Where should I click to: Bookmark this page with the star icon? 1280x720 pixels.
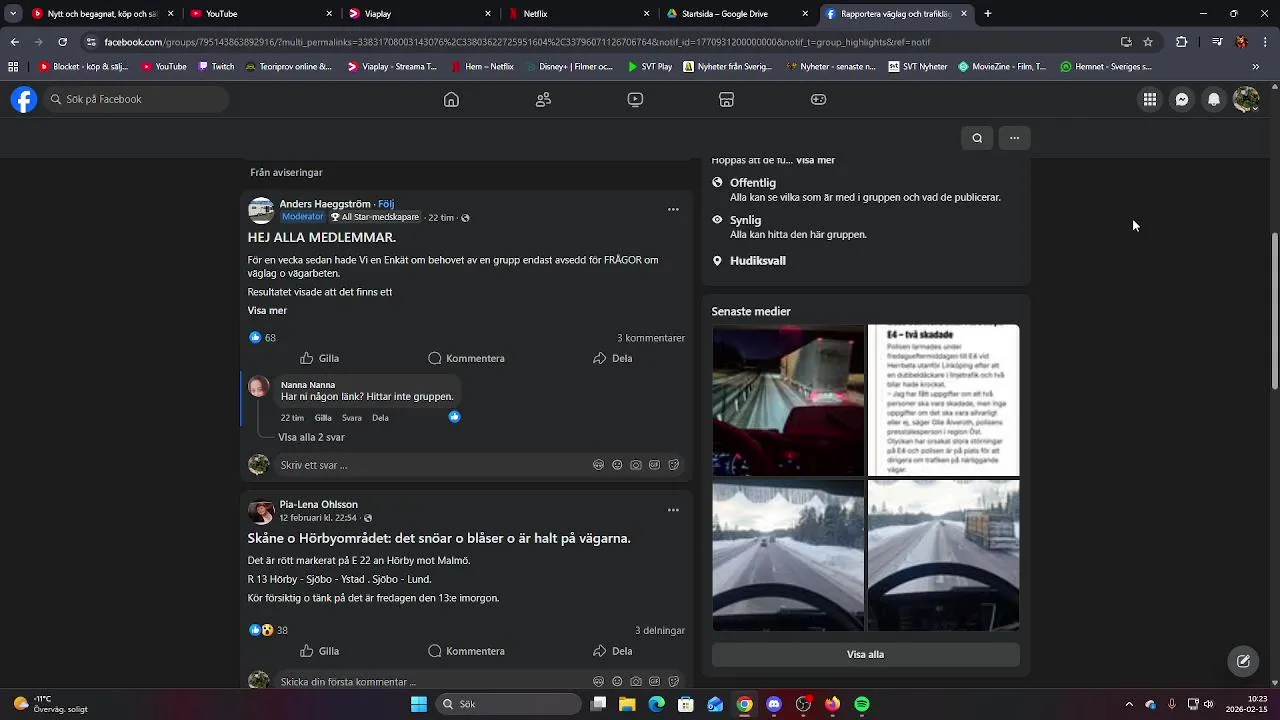1148,42
